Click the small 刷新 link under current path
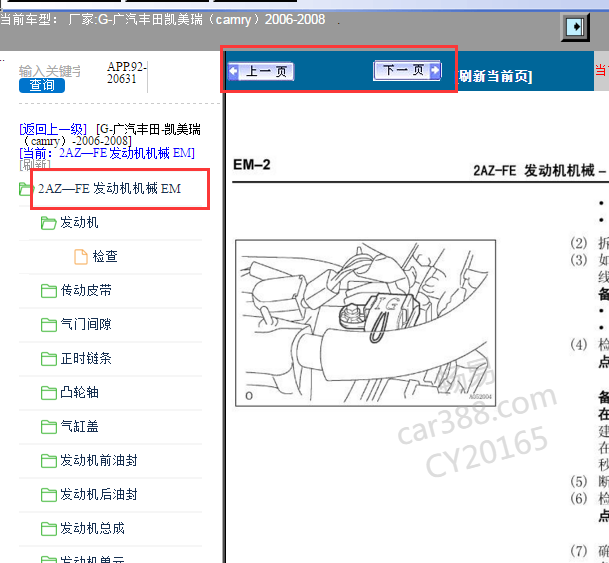The height and width of the screenshot is (563, 609). click(35, 165)
